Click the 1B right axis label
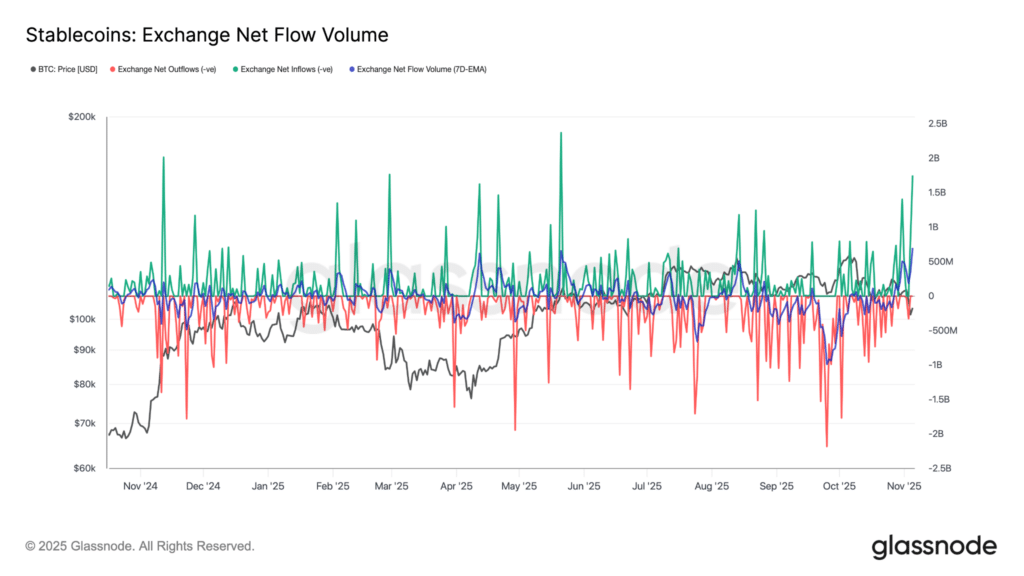The width and height of the screenshot is (1024, 576). click(x=934, y=227)
